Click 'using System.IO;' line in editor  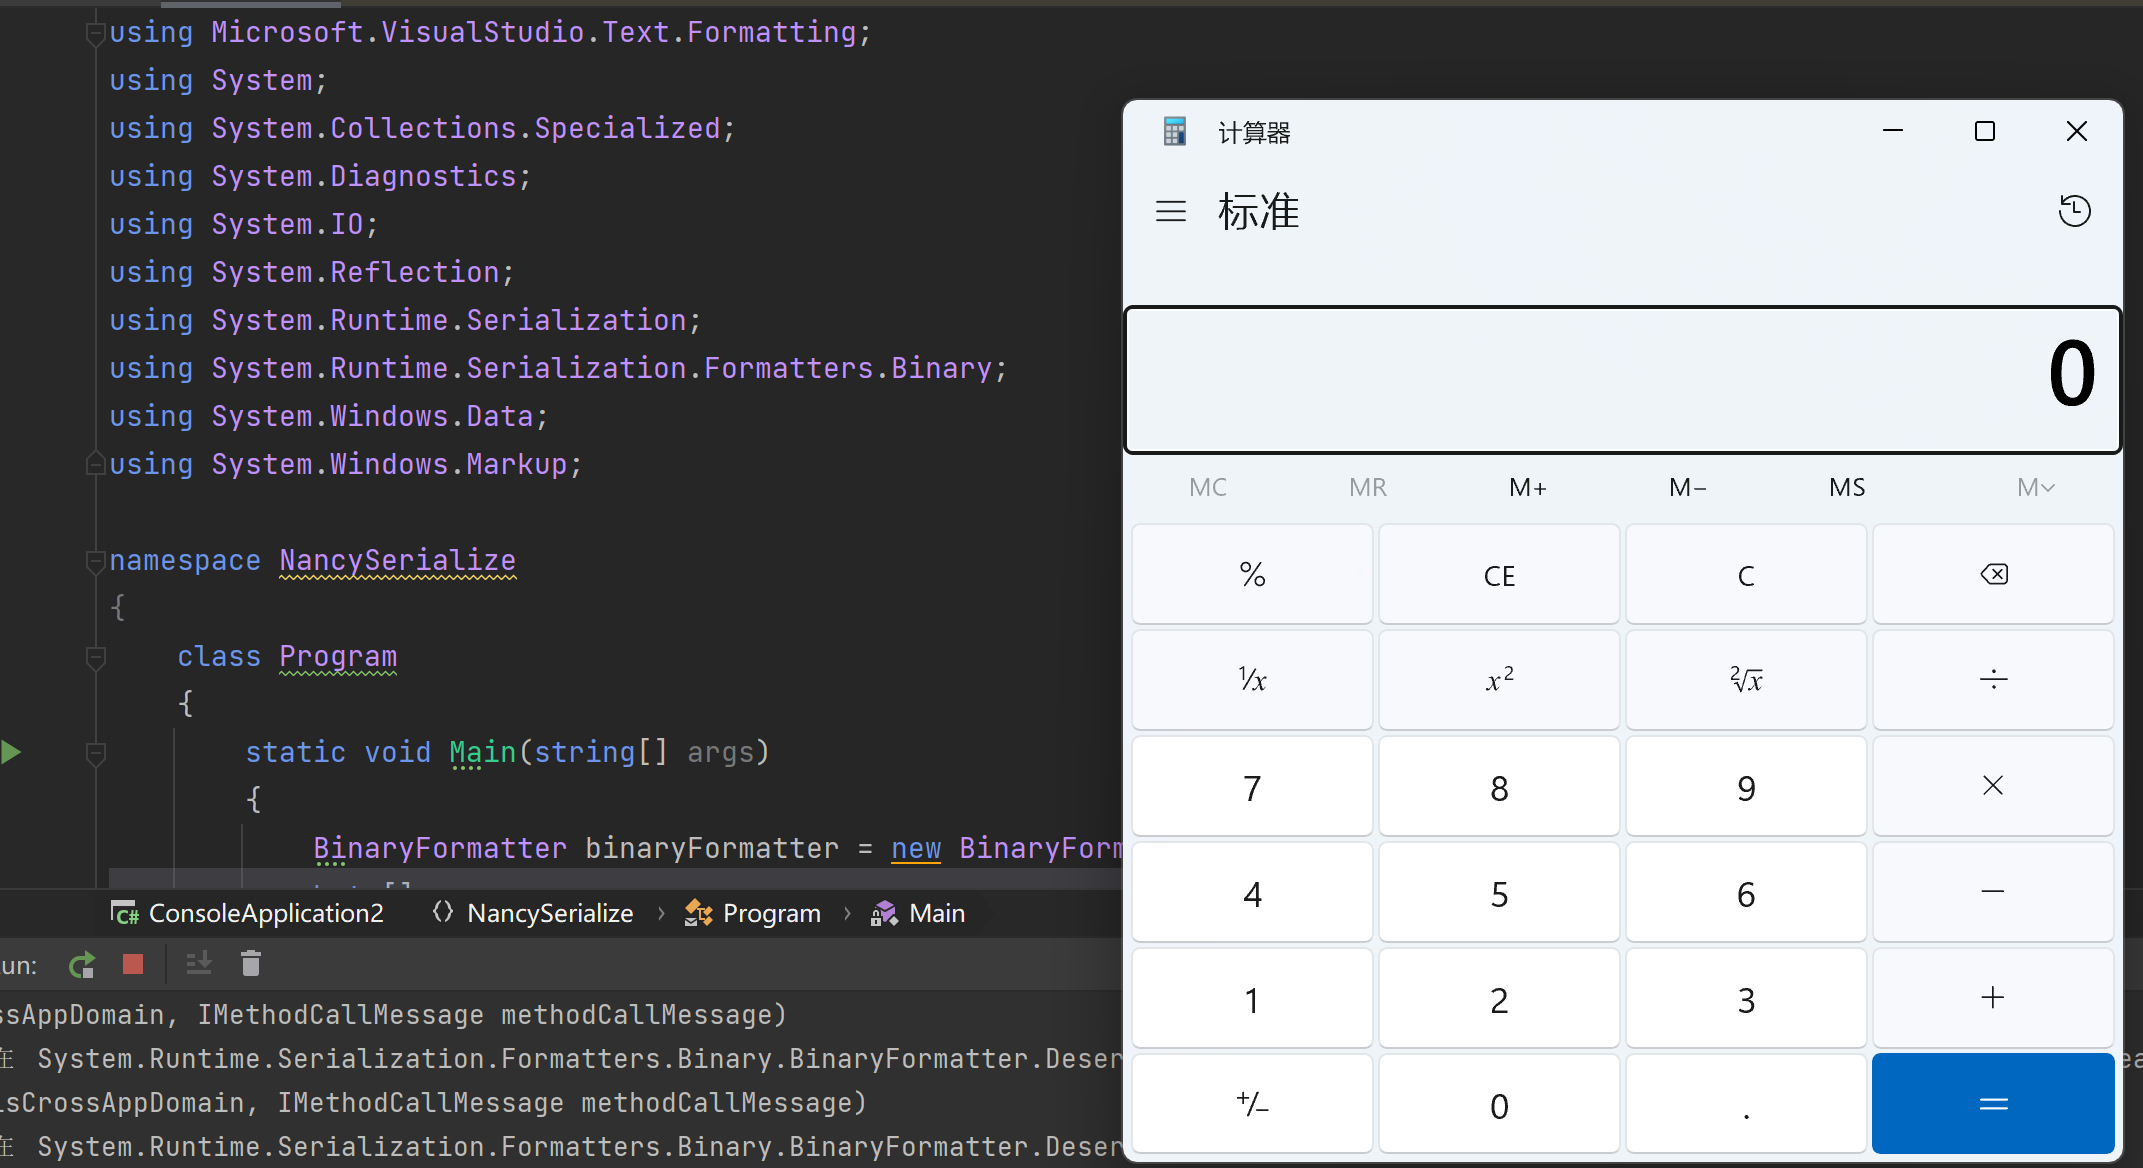[244, 224]
